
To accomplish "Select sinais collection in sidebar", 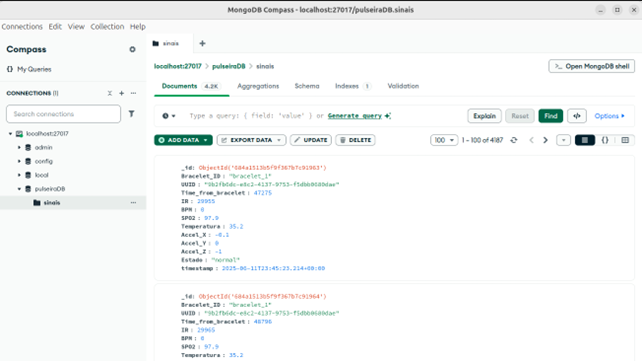I will pos(73,203).
